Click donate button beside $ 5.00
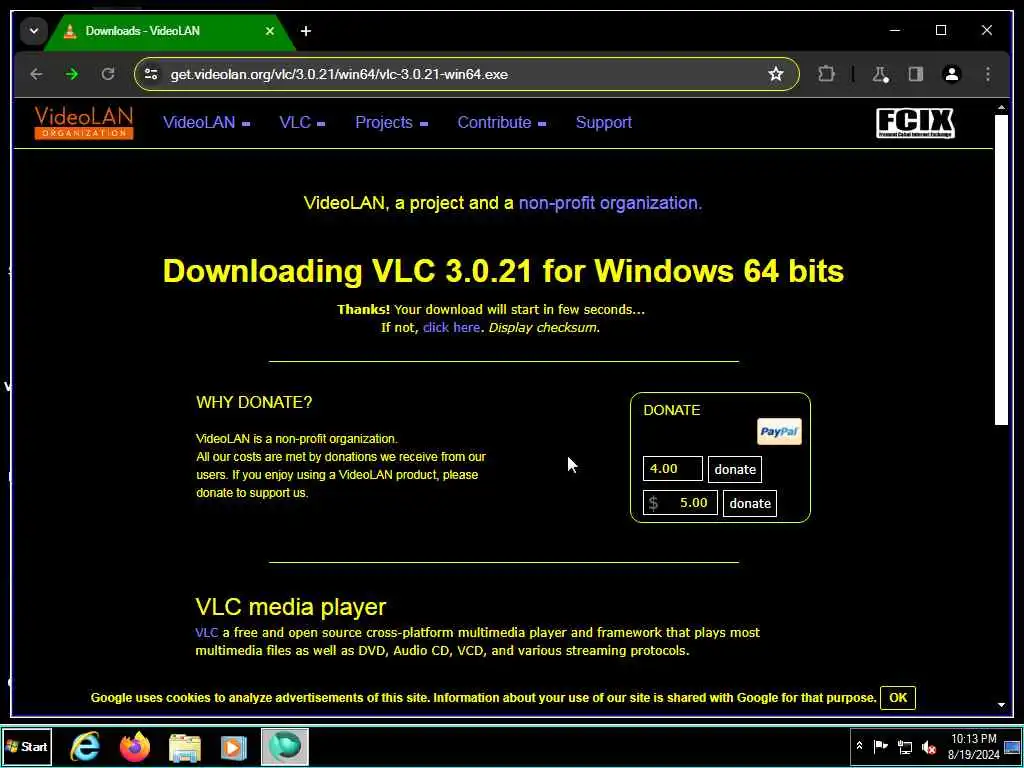The image size is (1024, 768). 750,504
